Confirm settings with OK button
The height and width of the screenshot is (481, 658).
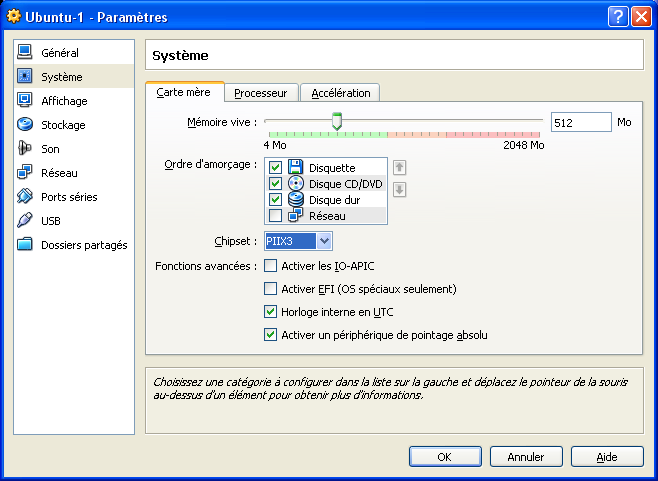[445, 456]
